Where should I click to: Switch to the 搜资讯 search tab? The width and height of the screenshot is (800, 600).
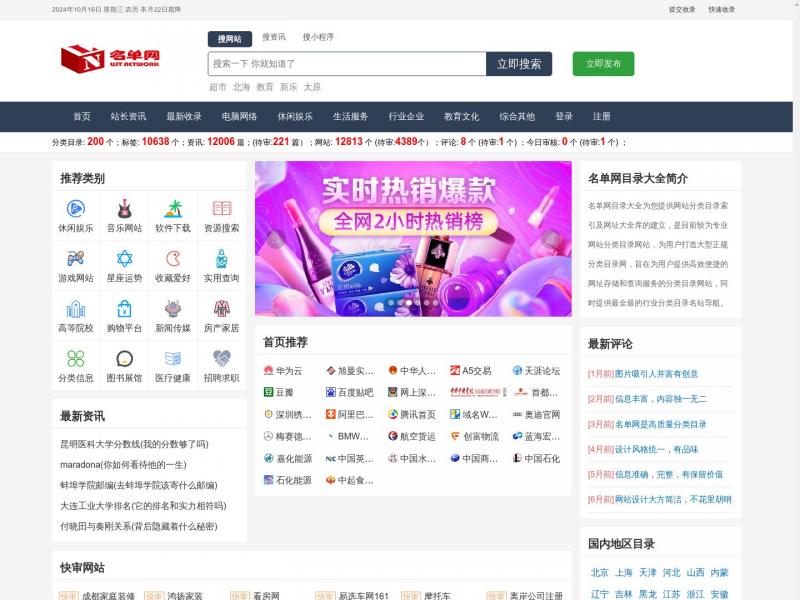[274, 38]
